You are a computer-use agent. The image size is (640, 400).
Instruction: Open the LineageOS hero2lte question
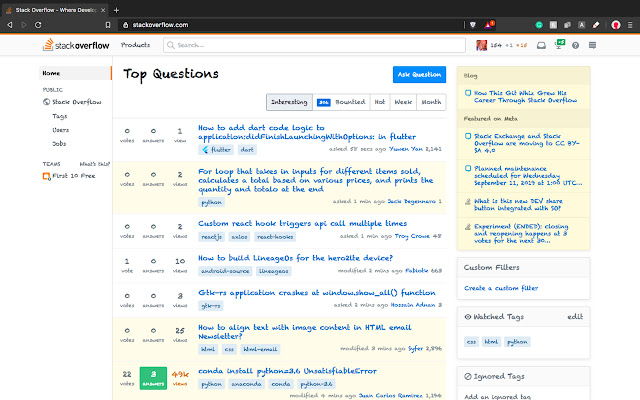tap(296, 258)
